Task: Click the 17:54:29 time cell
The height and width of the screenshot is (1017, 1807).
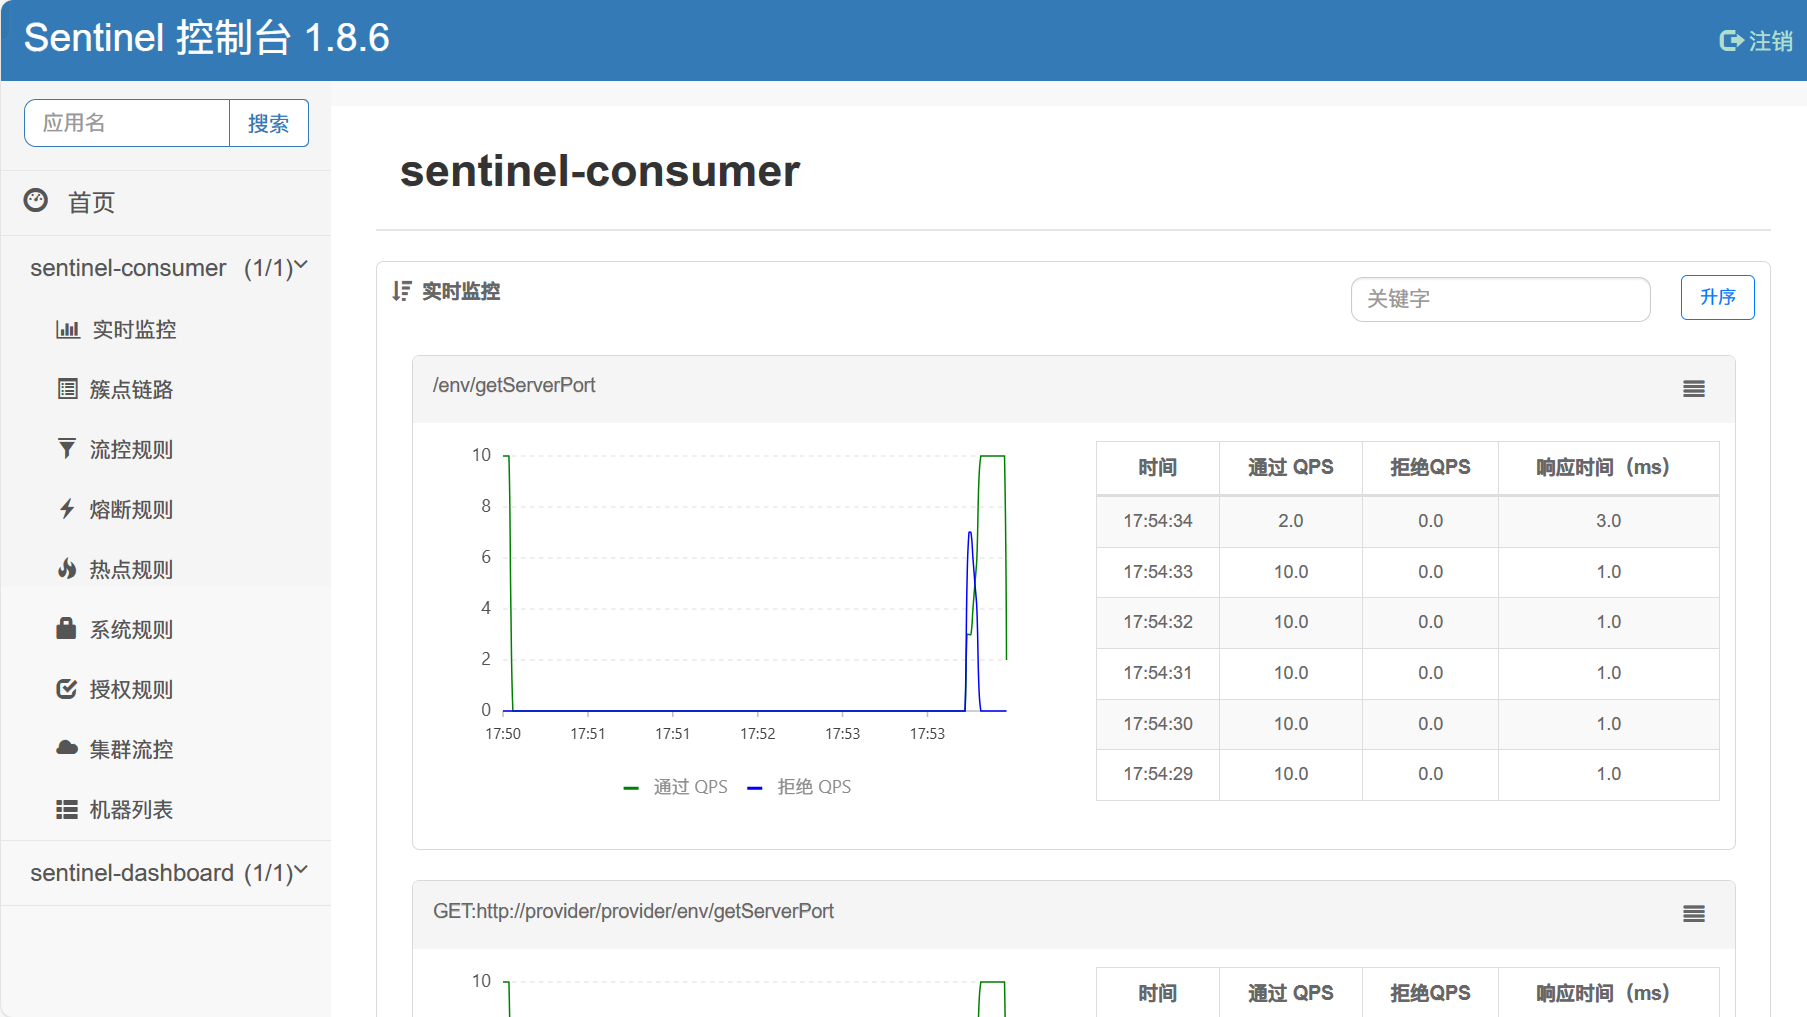Action: click(1158, 774)
